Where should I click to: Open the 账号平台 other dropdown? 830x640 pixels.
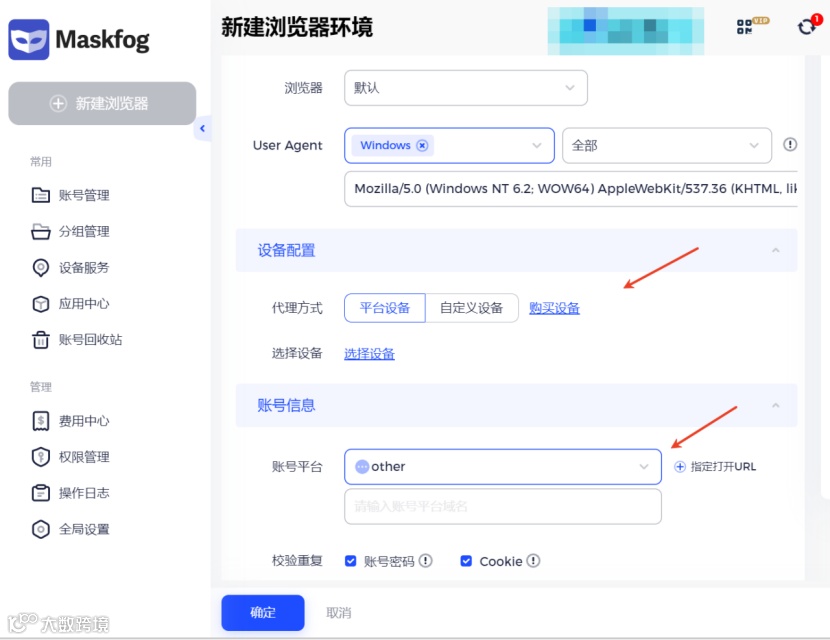pyautogui.click(x=503, y=466)
